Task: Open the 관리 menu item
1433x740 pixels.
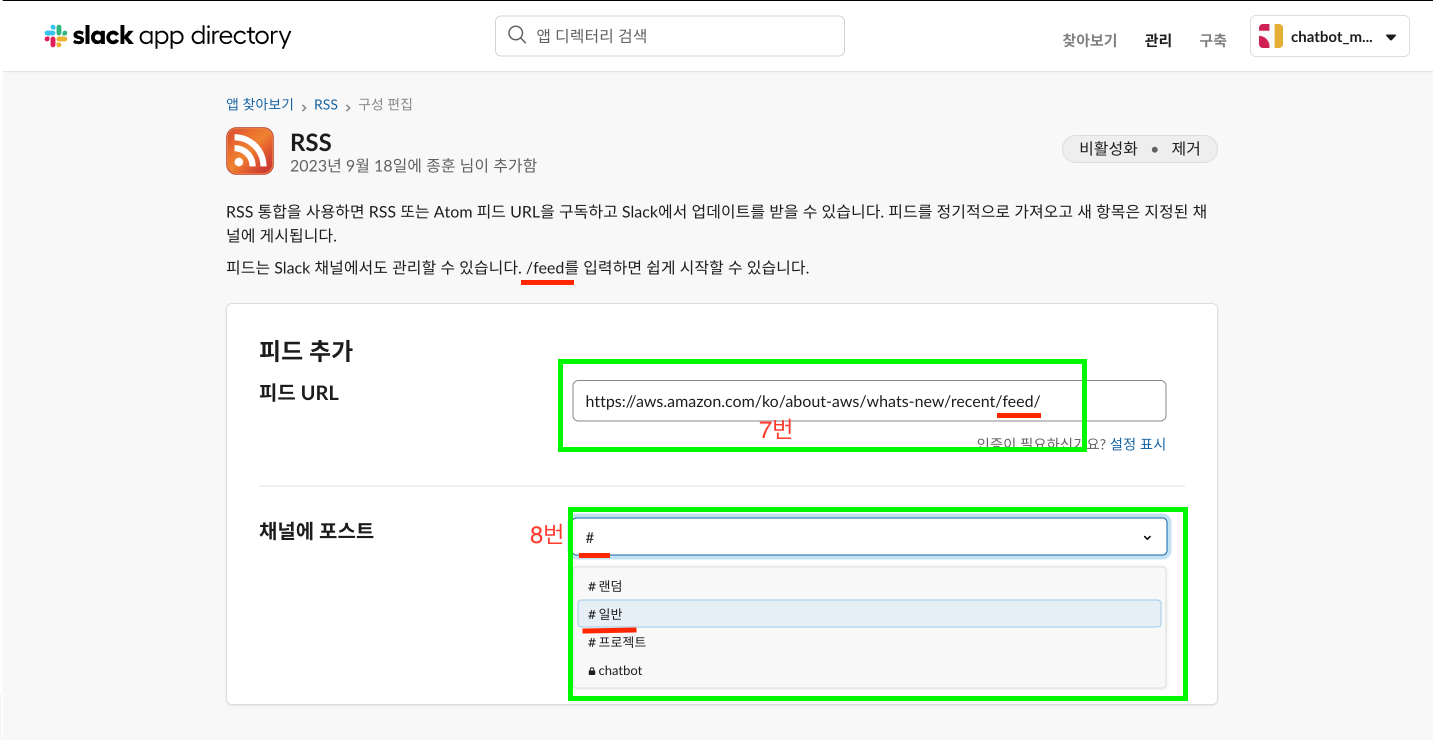Action: 1158,41
